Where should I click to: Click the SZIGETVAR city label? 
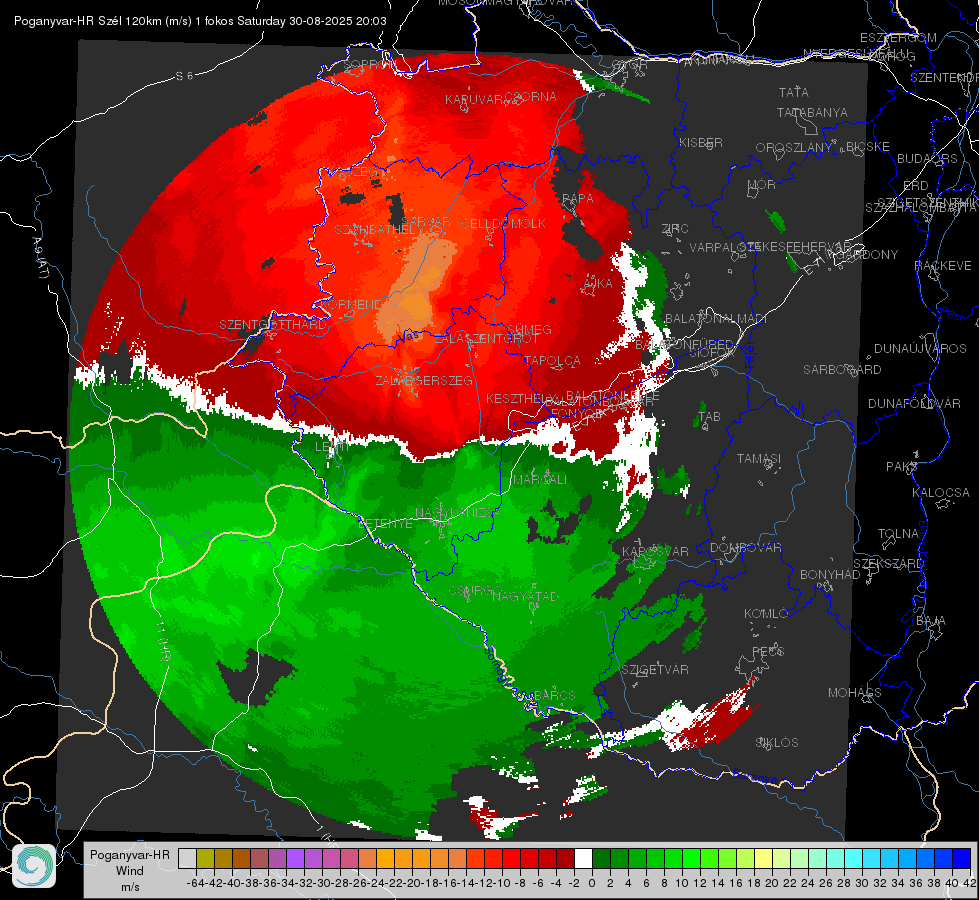(655, 670)
